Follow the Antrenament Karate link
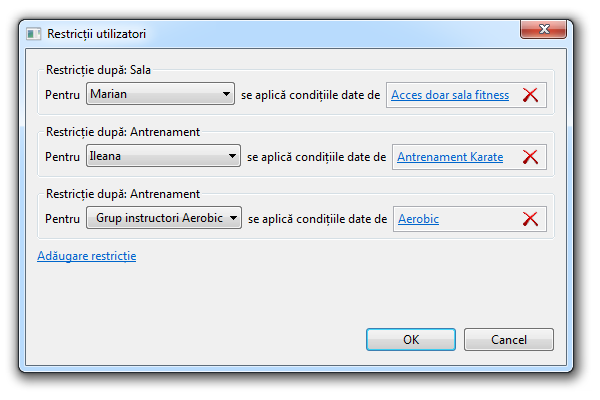 click(x=450, y=157)
